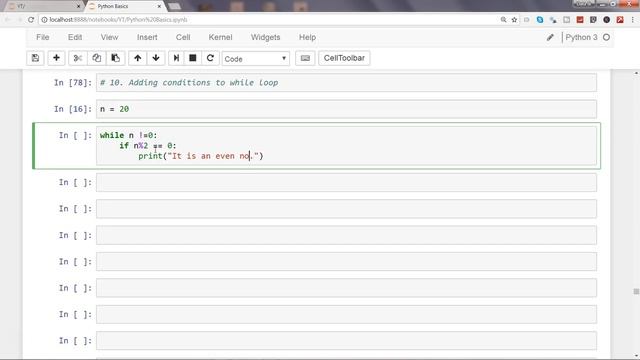Screen dimensions: 640x360
Task: Open the Kernel menu
Action: [220, 37]
